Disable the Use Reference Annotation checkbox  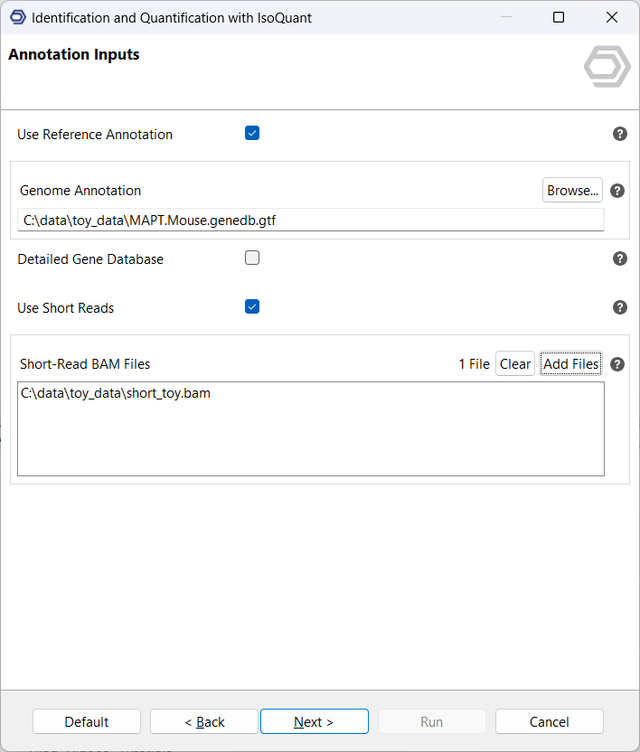(x=252, y=133)
